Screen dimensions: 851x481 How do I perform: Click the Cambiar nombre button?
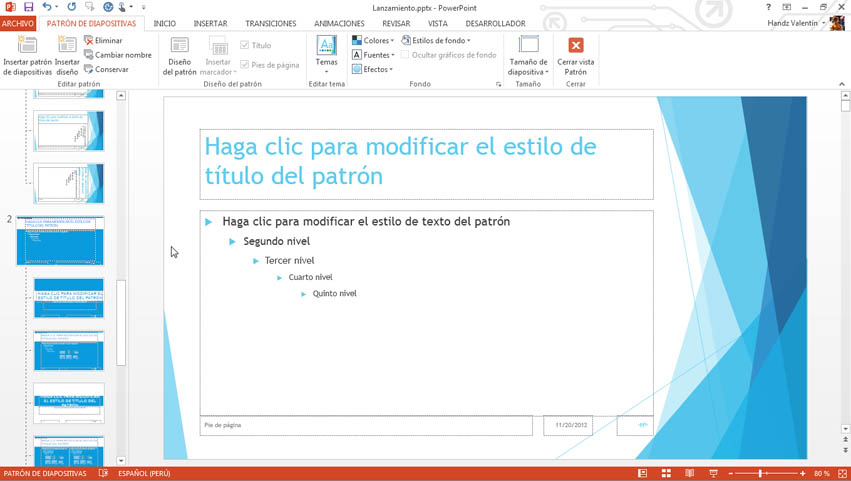(x=117, y=55)
